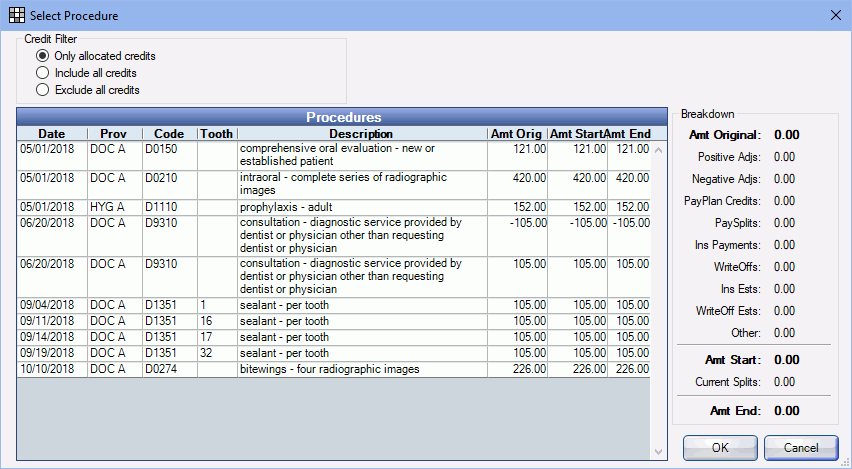
Task: Click the Negative Adjs label
Action: coord(726,179)
